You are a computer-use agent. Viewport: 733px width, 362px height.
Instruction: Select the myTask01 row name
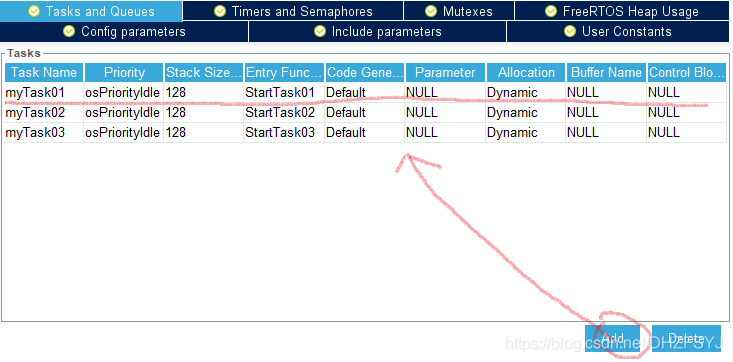(x=44, y=93)
